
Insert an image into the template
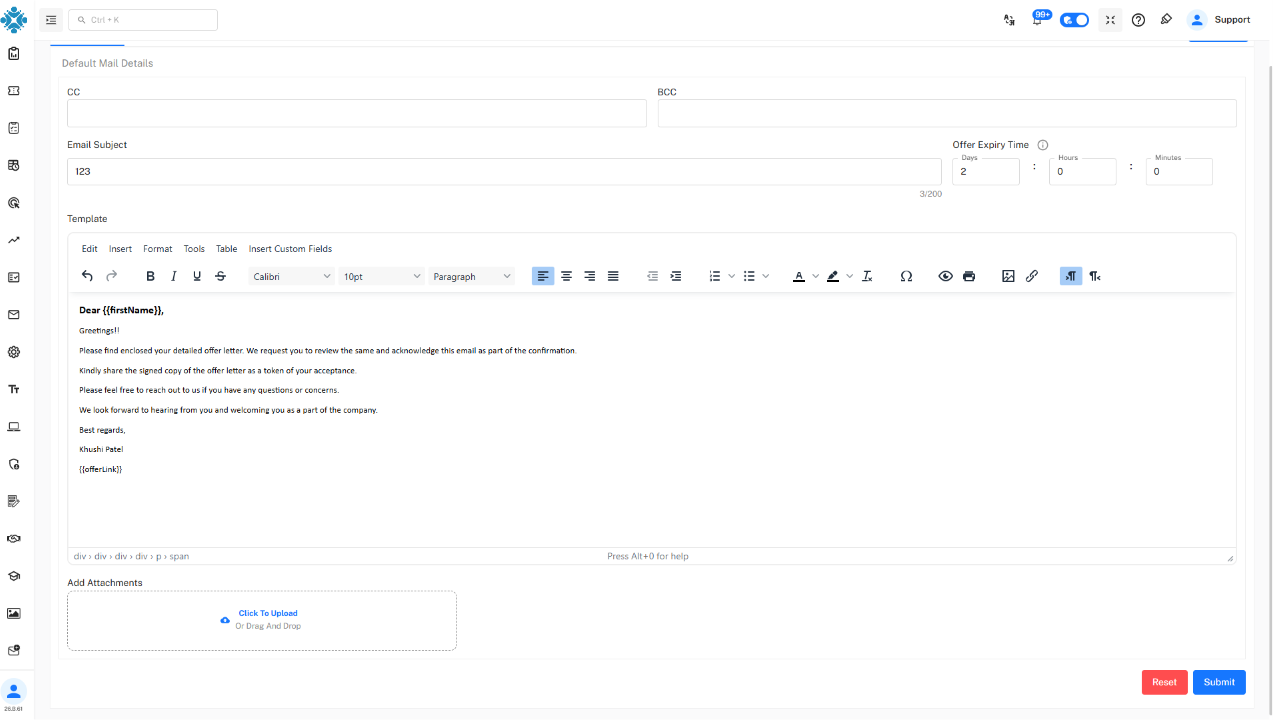coord(1008,276)
